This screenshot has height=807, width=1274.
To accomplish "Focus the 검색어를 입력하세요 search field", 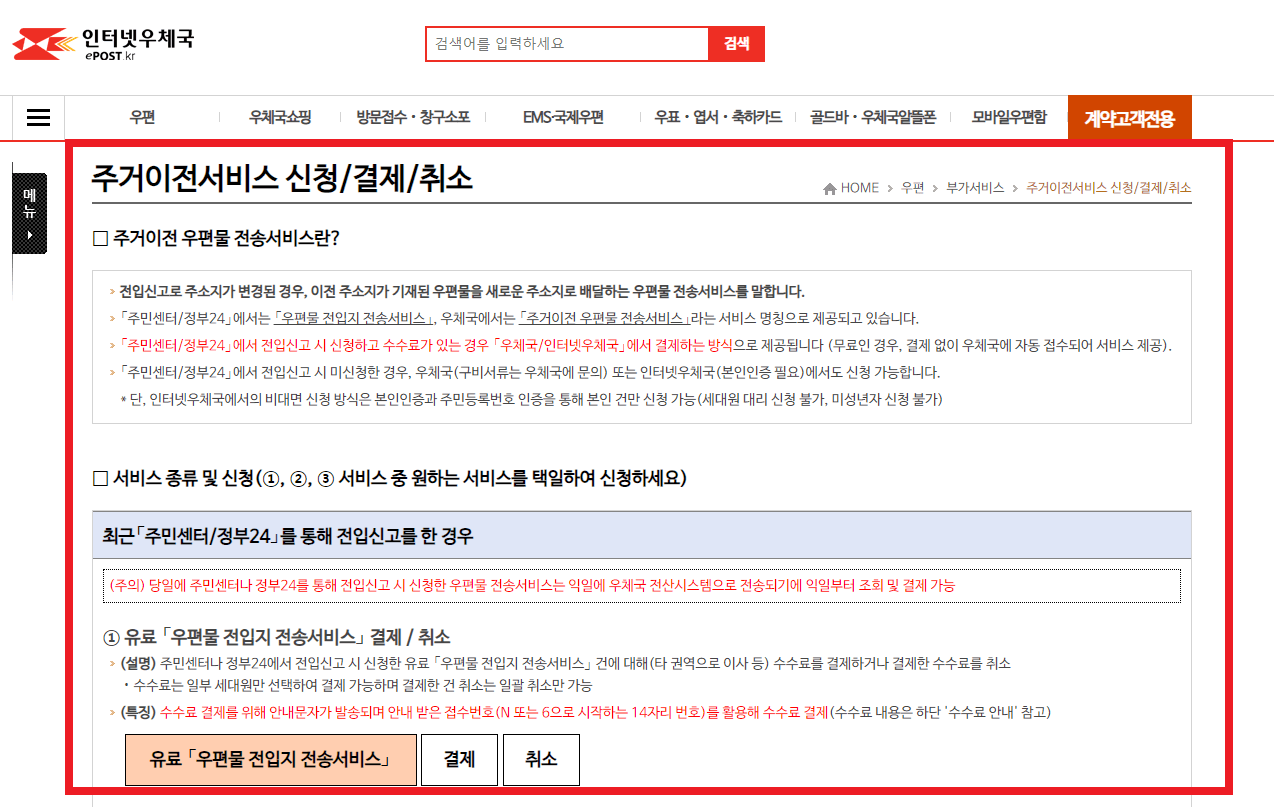I will (567, 44).
